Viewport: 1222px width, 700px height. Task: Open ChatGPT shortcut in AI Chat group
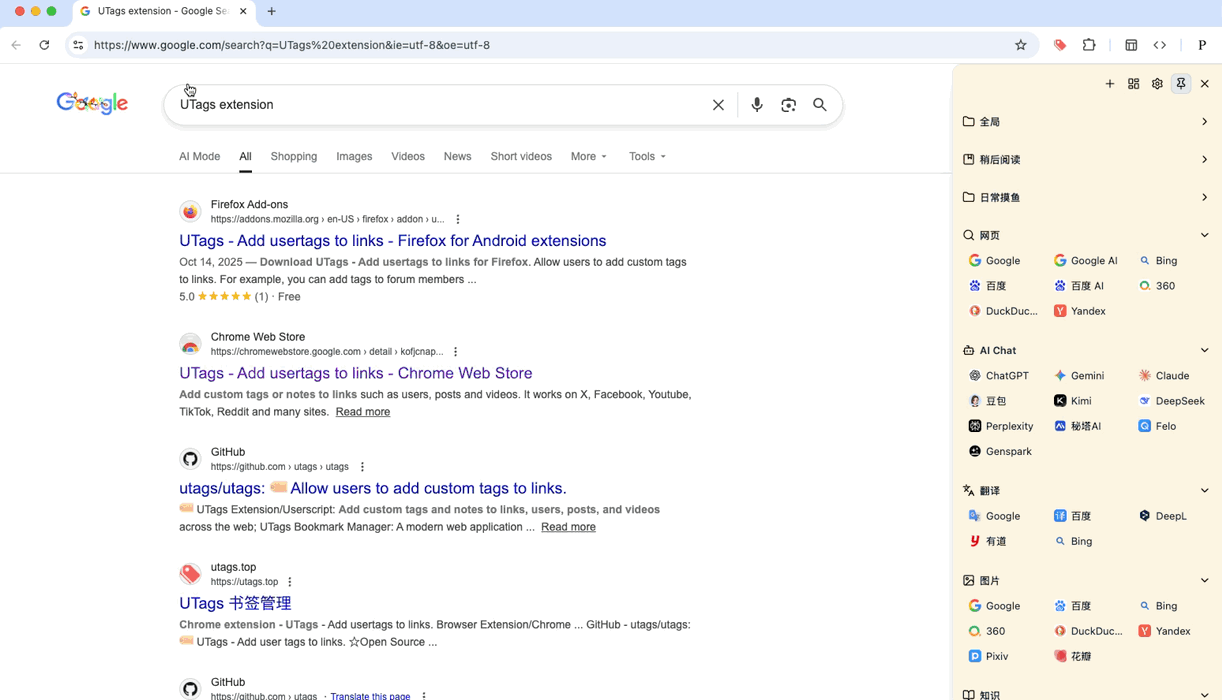click(x=999, y=376)
